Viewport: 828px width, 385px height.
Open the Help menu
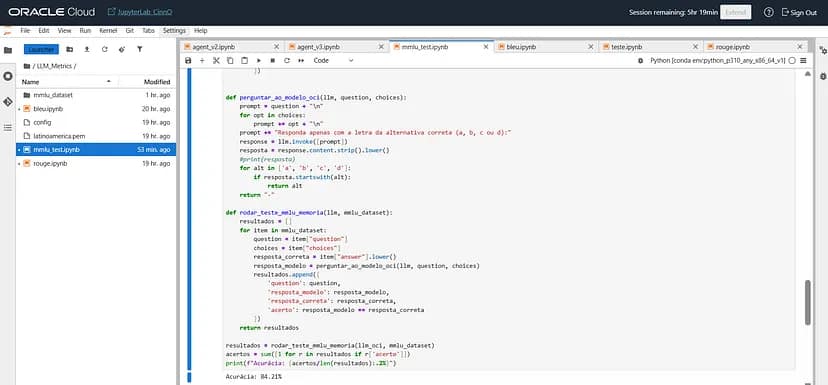201,31
